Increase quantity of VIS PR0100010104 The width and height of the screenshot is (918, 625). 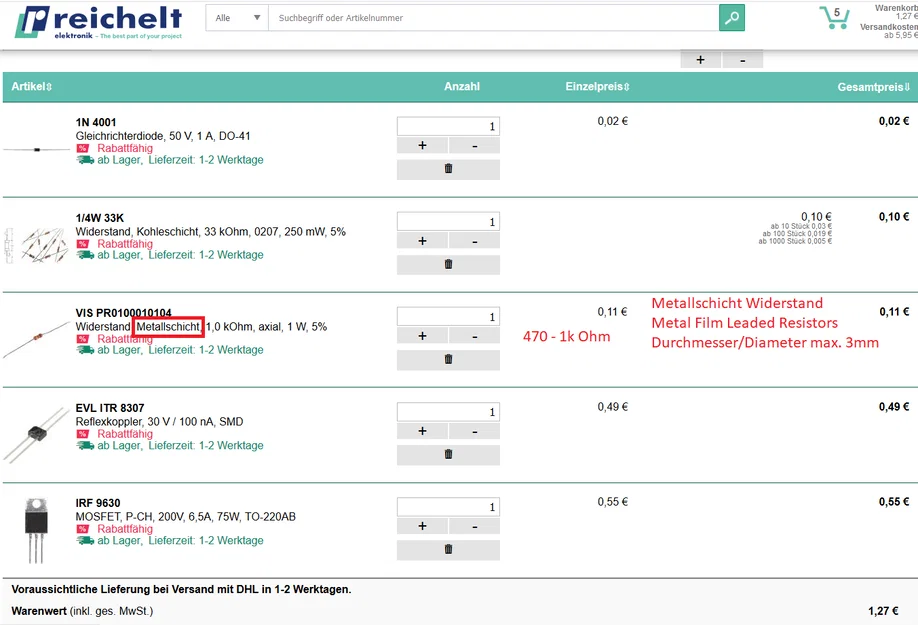point(422,336)
